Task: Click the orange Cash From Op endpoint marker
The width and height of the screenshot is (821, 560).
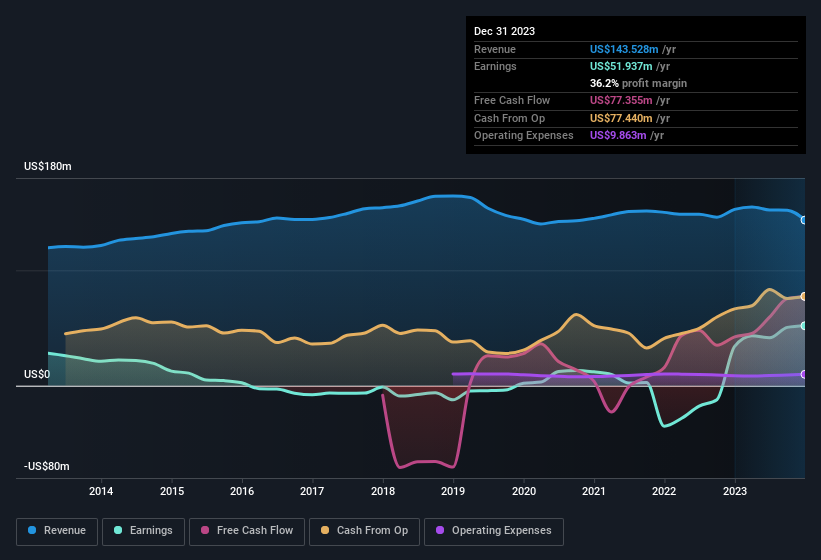Action: click(804, 297)
